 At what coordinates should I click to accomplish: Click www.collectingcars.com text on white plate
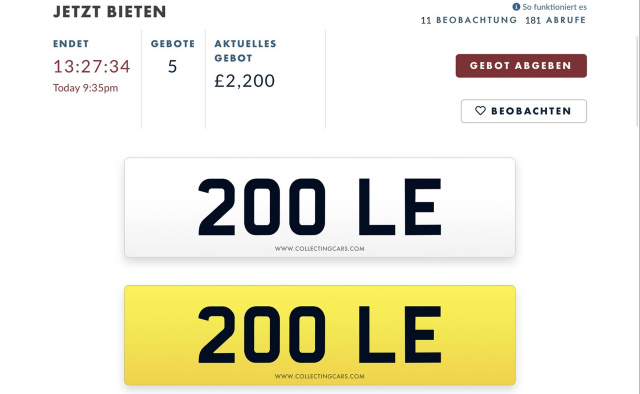pos(320,248)
